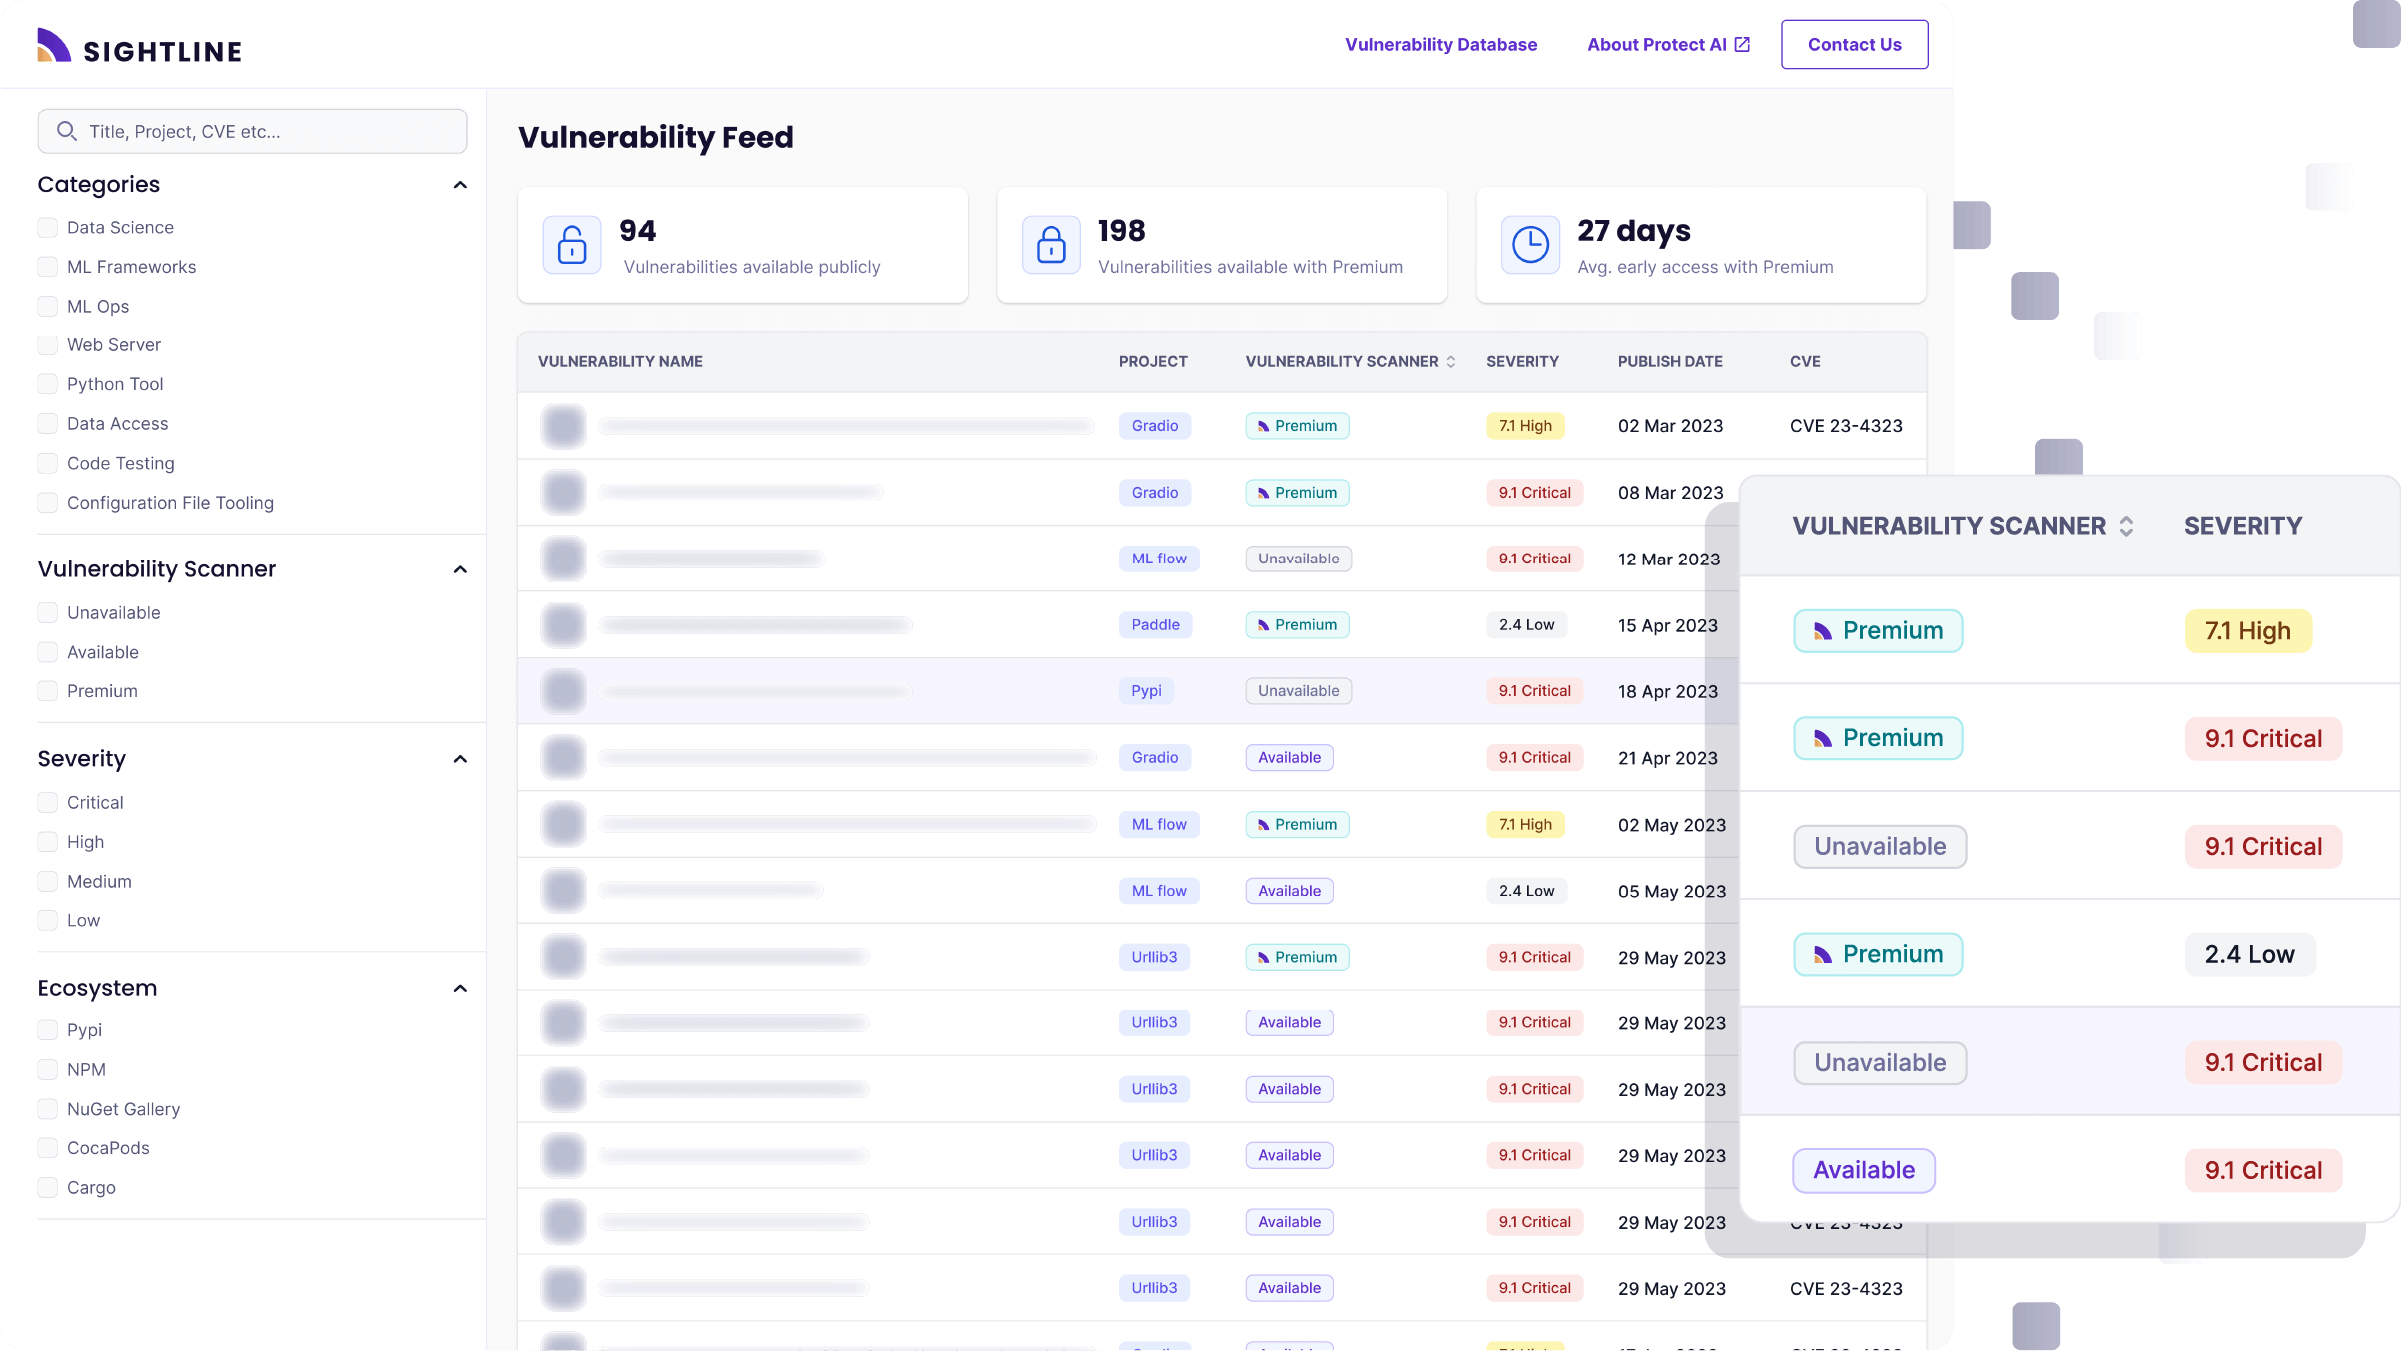Click the external link icon after About Protect AI
This screenshot has width=2401, height=1351.
point(1742,44)
